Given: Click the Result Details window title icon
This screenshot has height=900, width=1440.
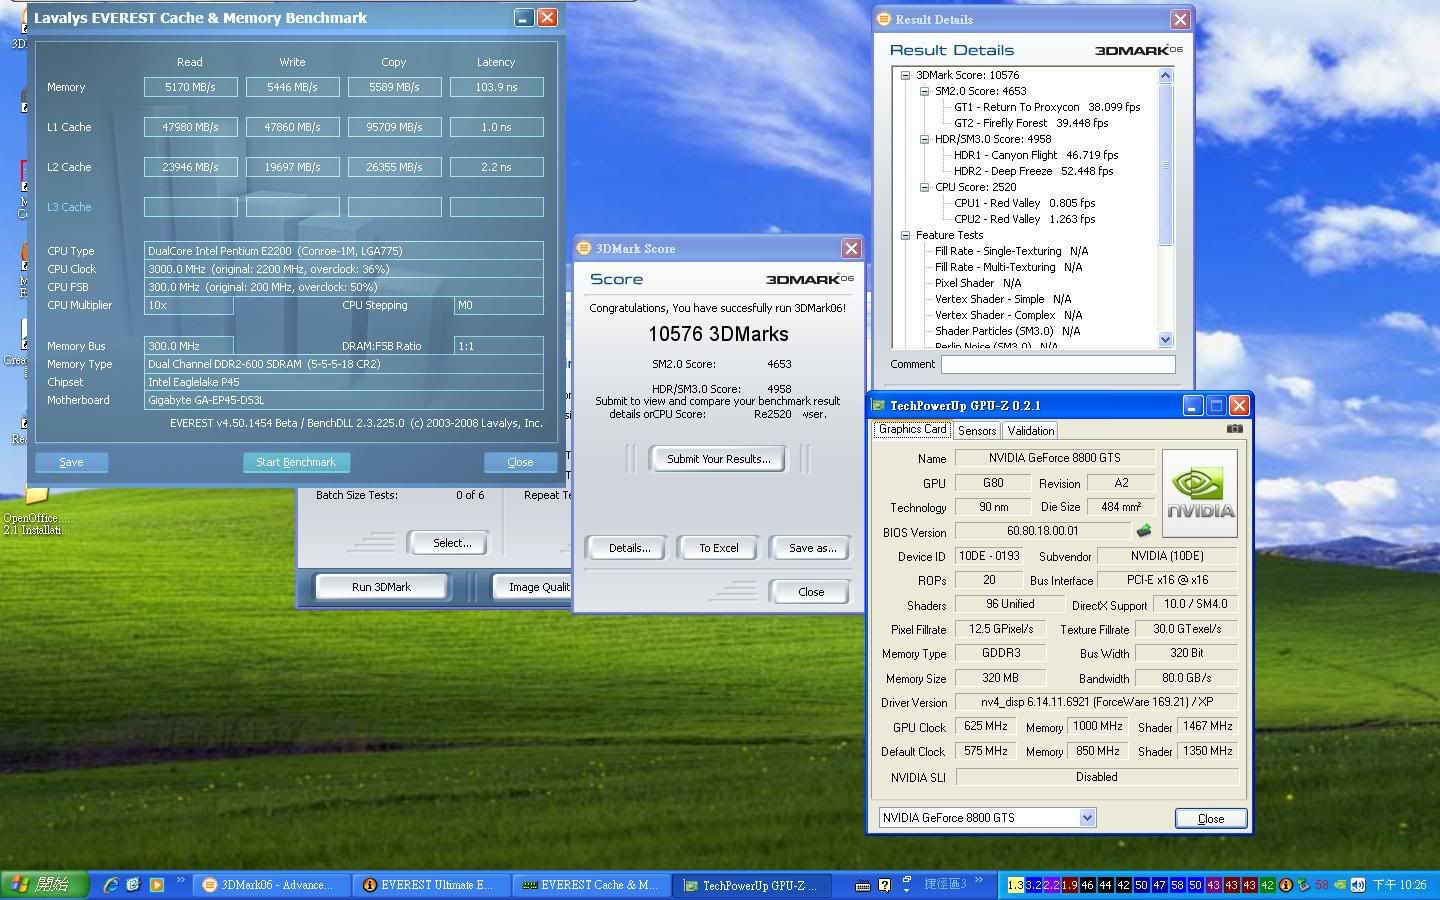Looking at the screenshot, I should coord(884,19).
